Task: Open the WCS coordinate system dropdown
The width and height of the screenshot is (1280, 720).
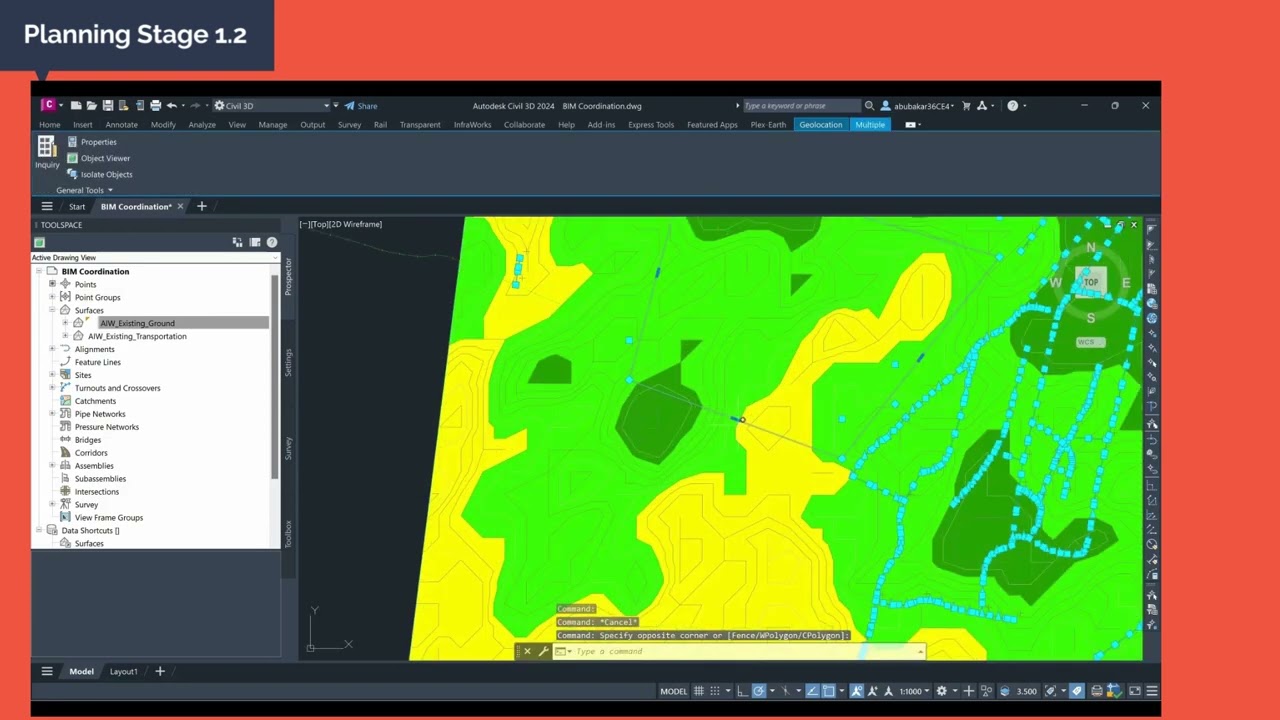Action: [1090, 342]
